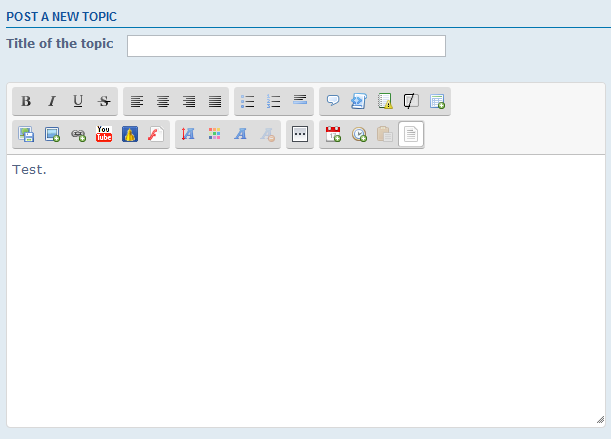The width and height of the screenshot is (611, 439).
Task: Insert an image
Action: 52,134
